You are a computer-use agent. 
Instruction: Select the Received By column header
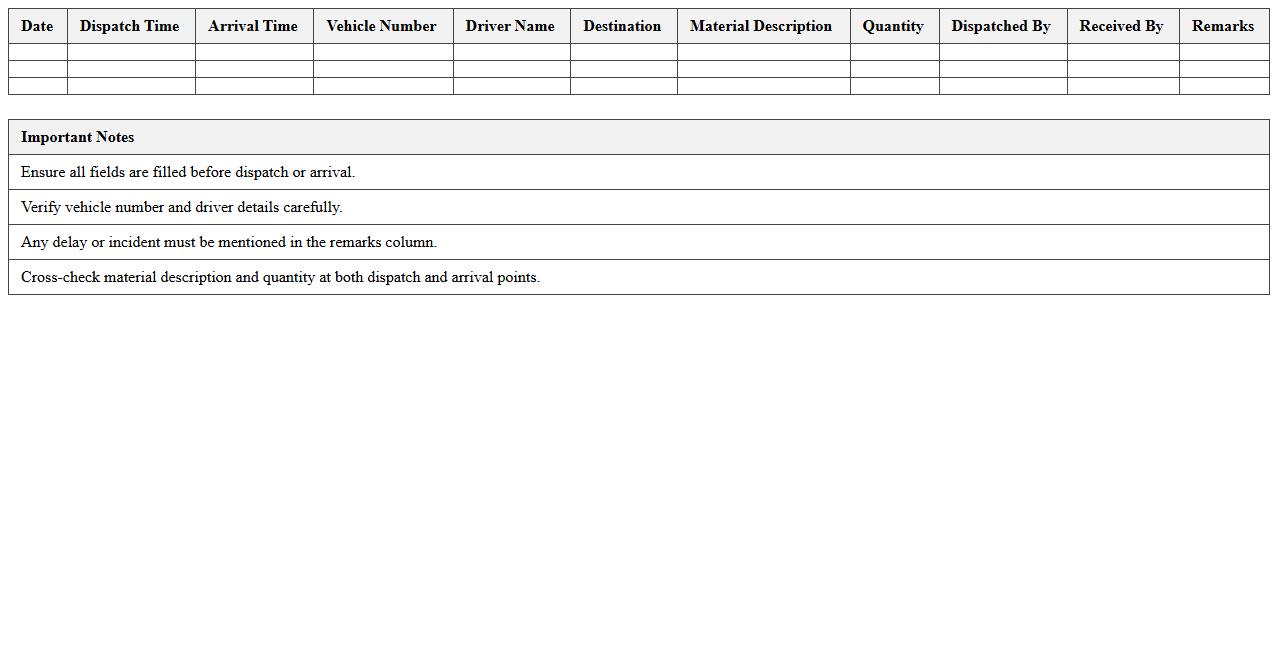1121,26
